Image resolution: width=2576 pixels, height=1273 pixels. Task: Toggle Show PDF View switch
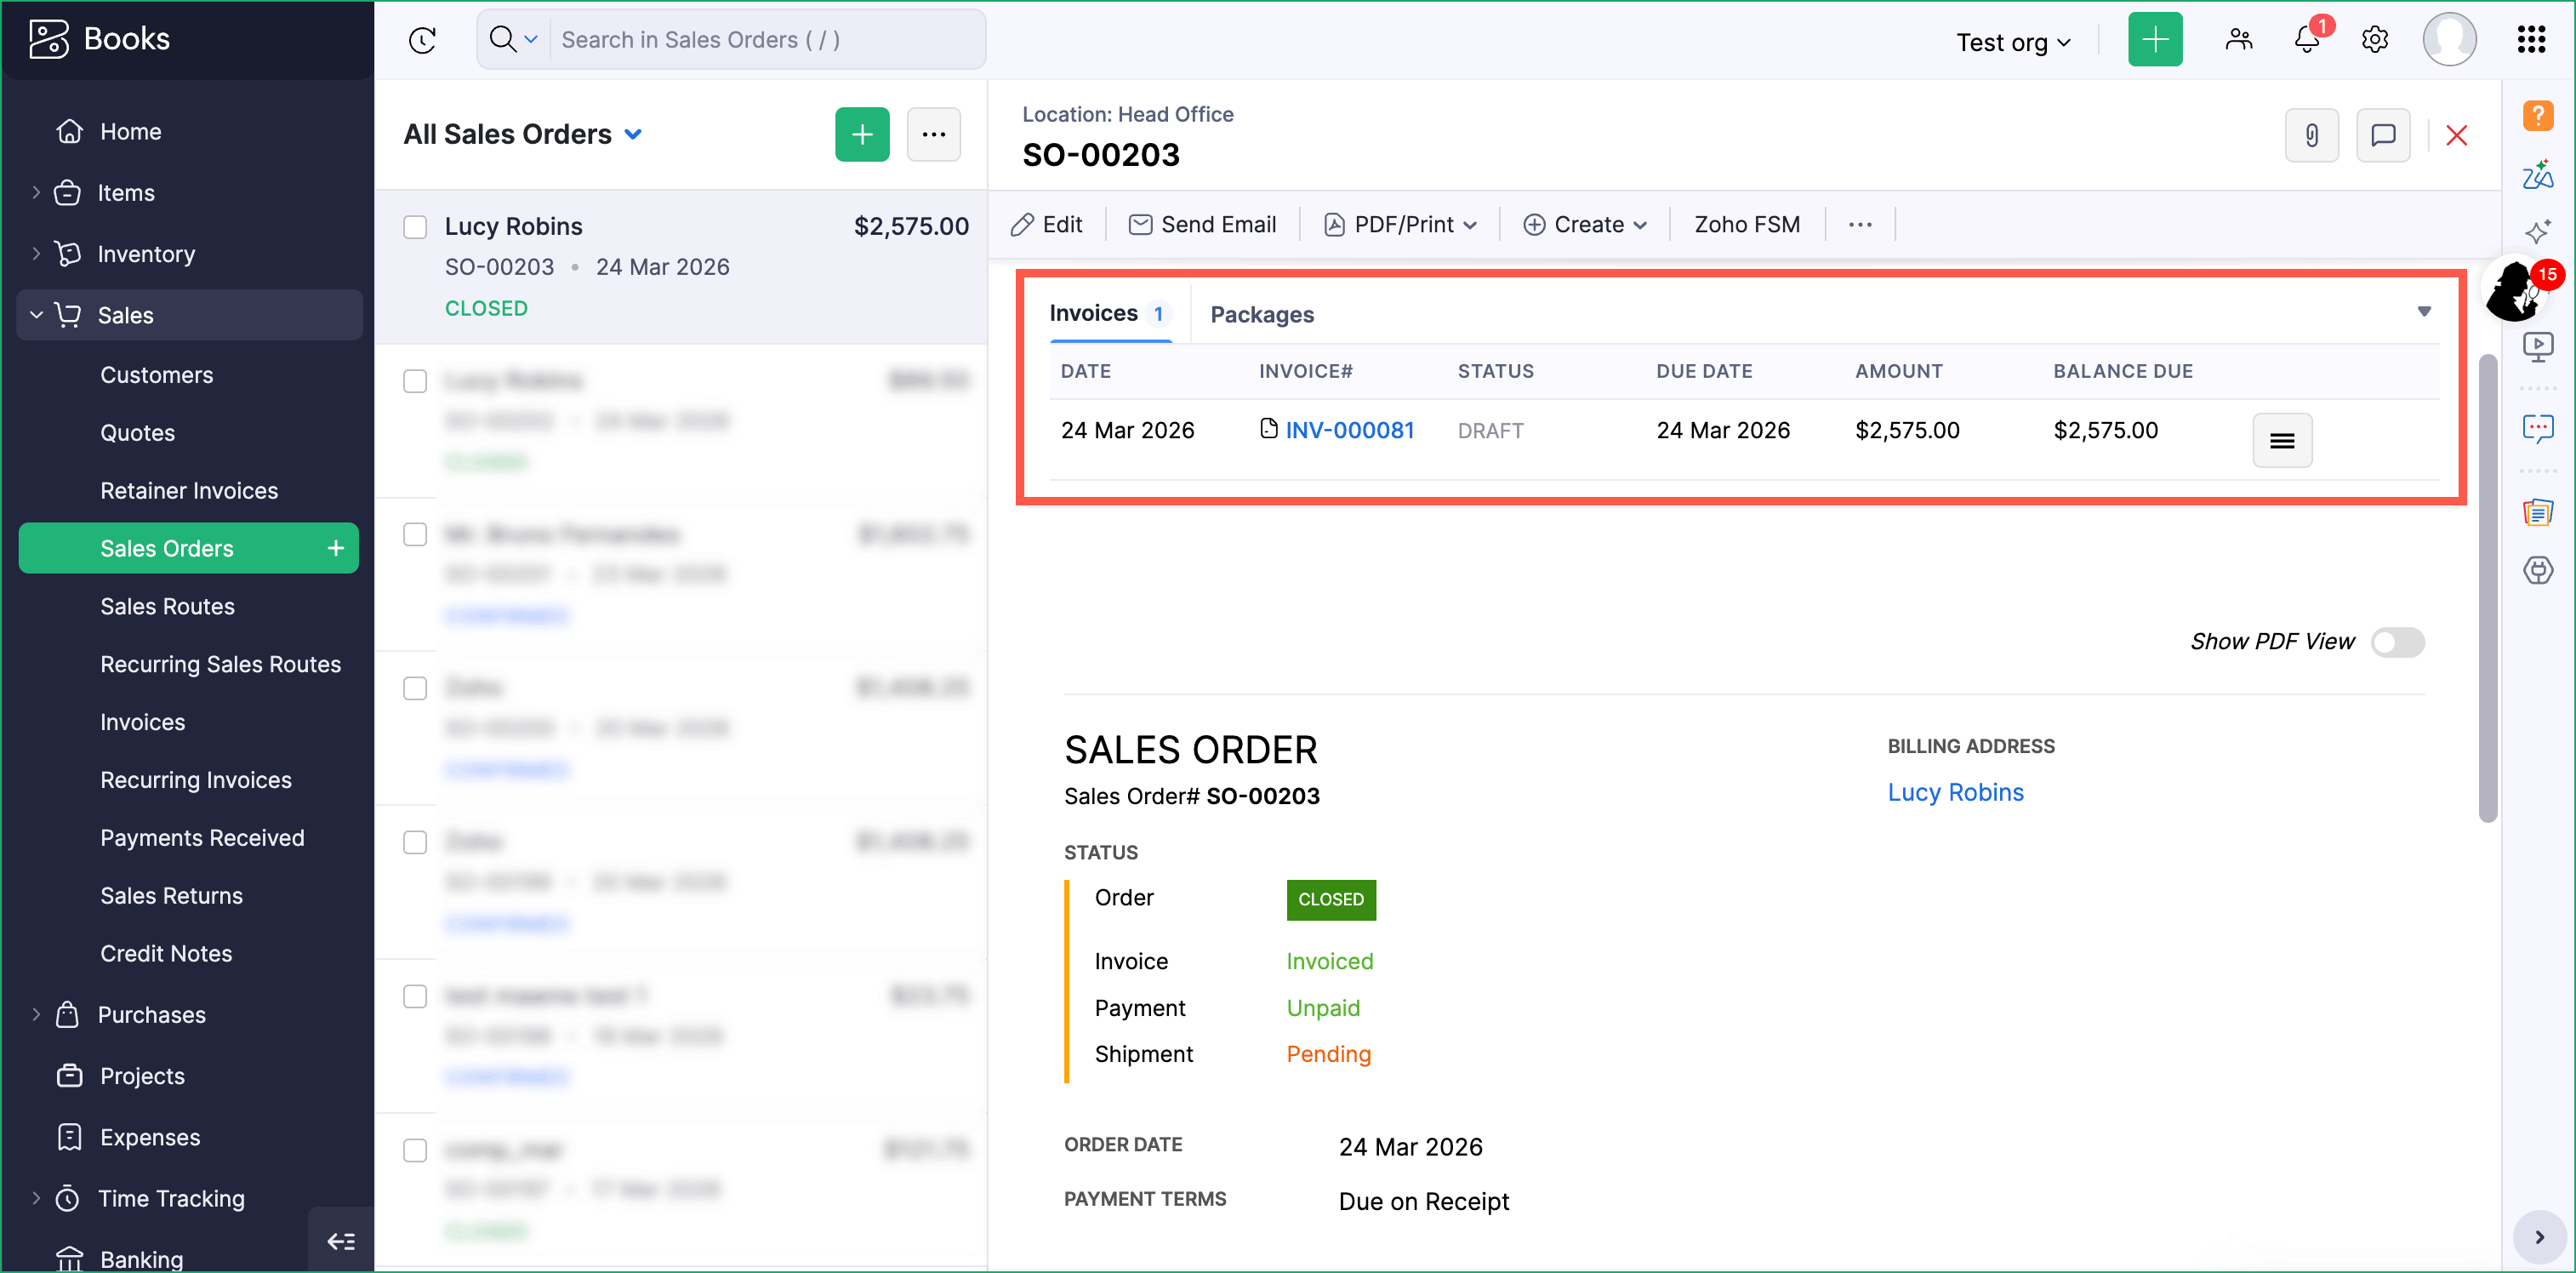coord(2397,642)
